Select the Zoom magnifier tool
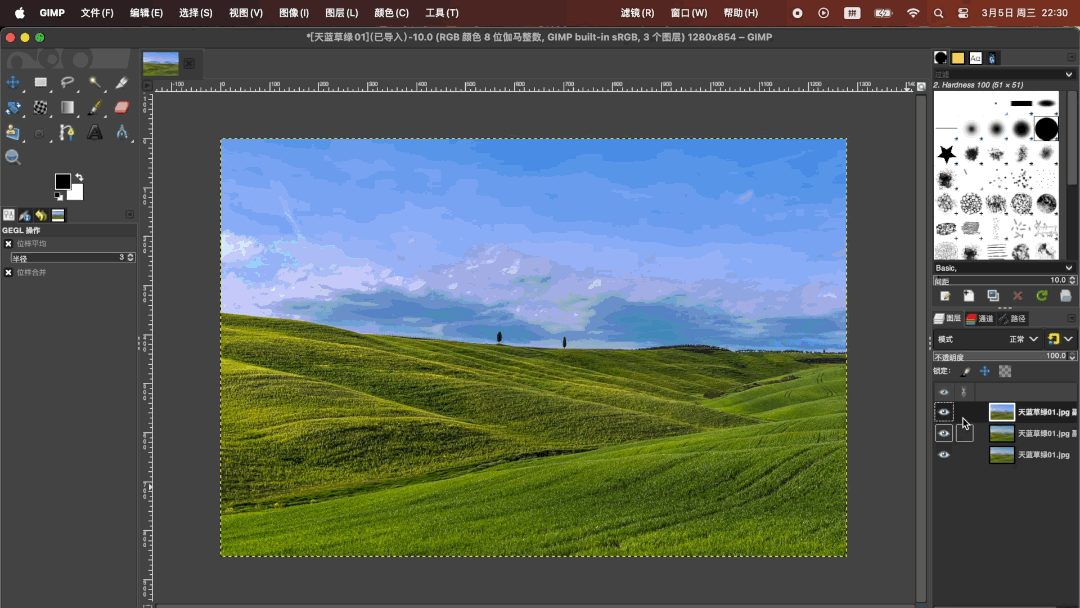 [12, 157]
